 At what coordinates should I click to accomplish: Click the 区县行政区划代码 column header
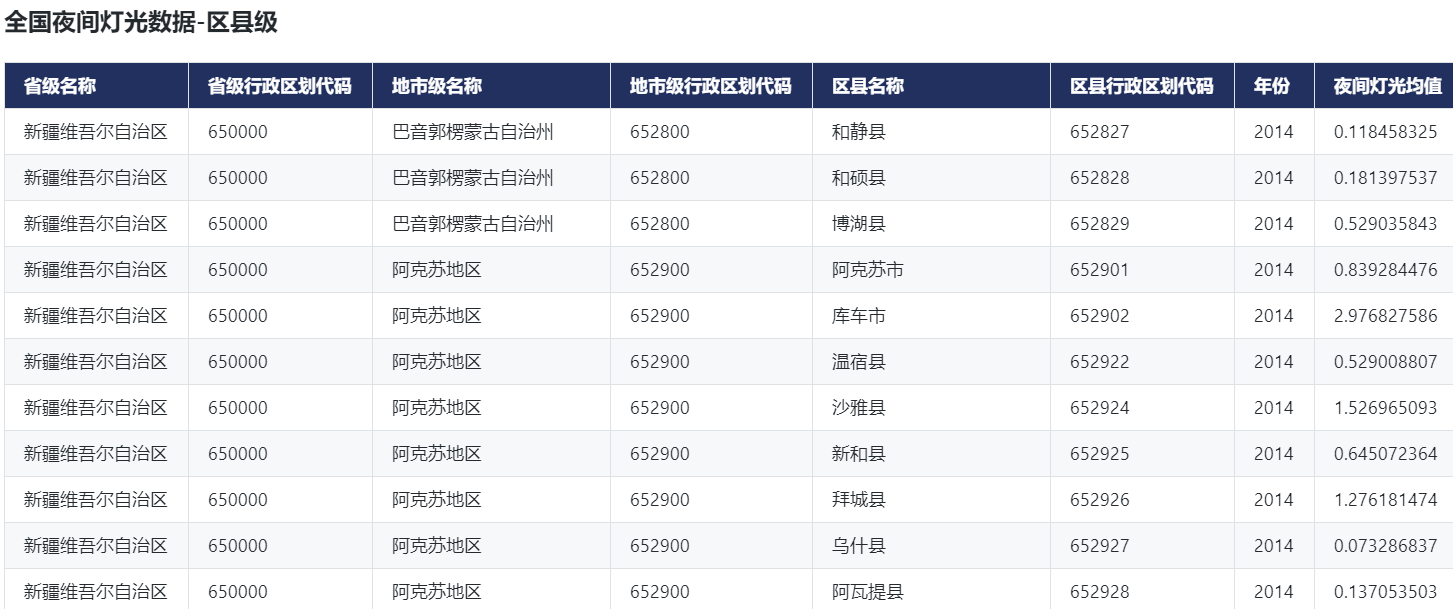pyautogui.click(x=1141, y=86)
